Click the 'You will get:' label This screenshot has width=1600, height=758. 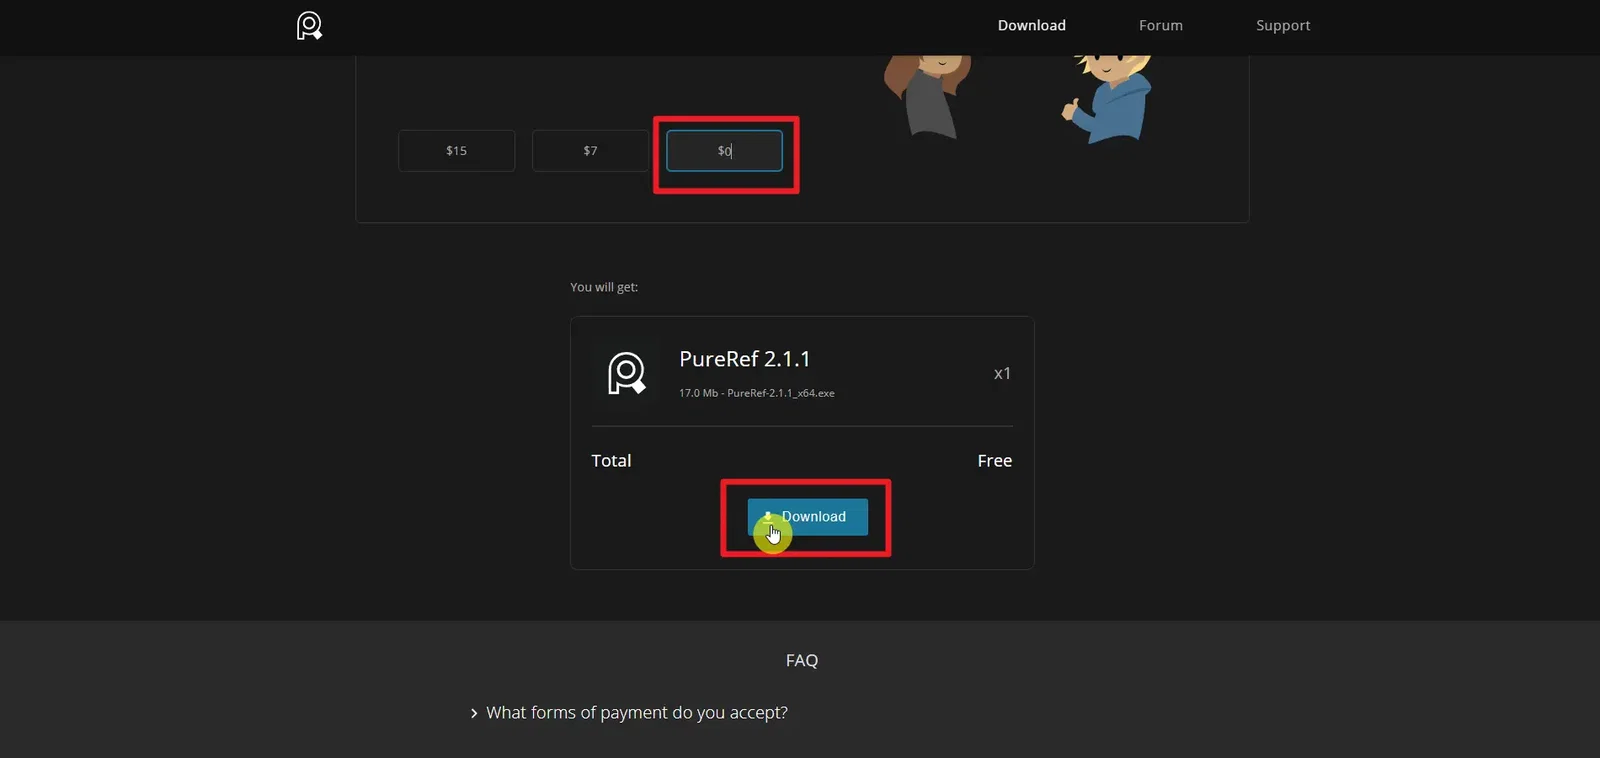click(604, 287)
